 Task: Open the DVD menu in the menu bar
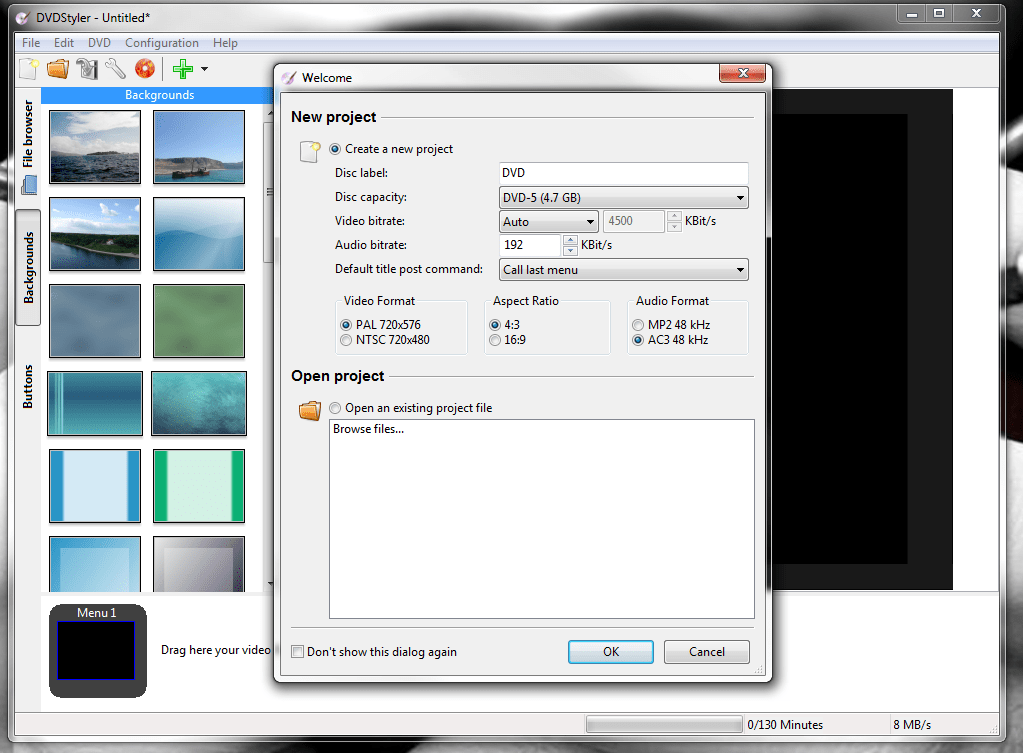click(x=99, y=42)
